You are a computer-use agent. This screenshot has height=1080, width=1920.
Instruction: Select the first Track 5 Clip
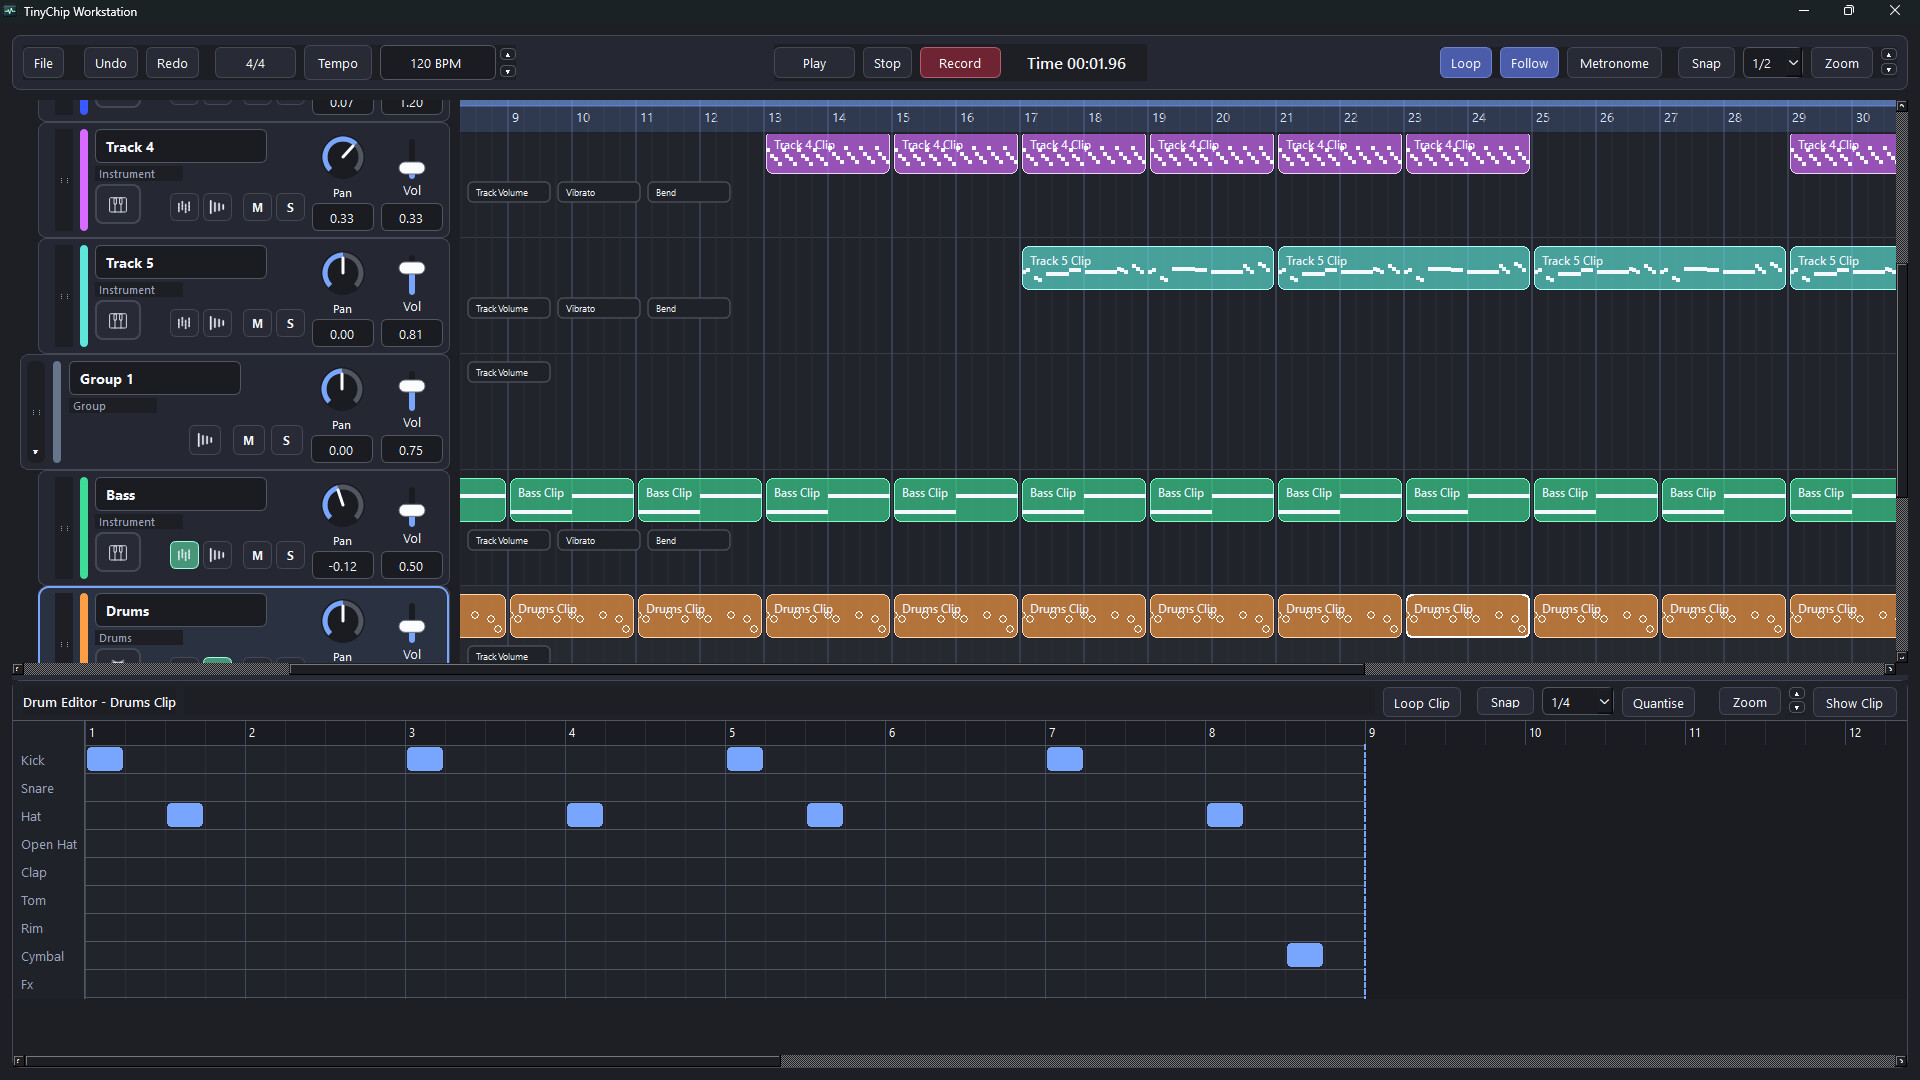pyautogui.click(x=1148, y=268)
